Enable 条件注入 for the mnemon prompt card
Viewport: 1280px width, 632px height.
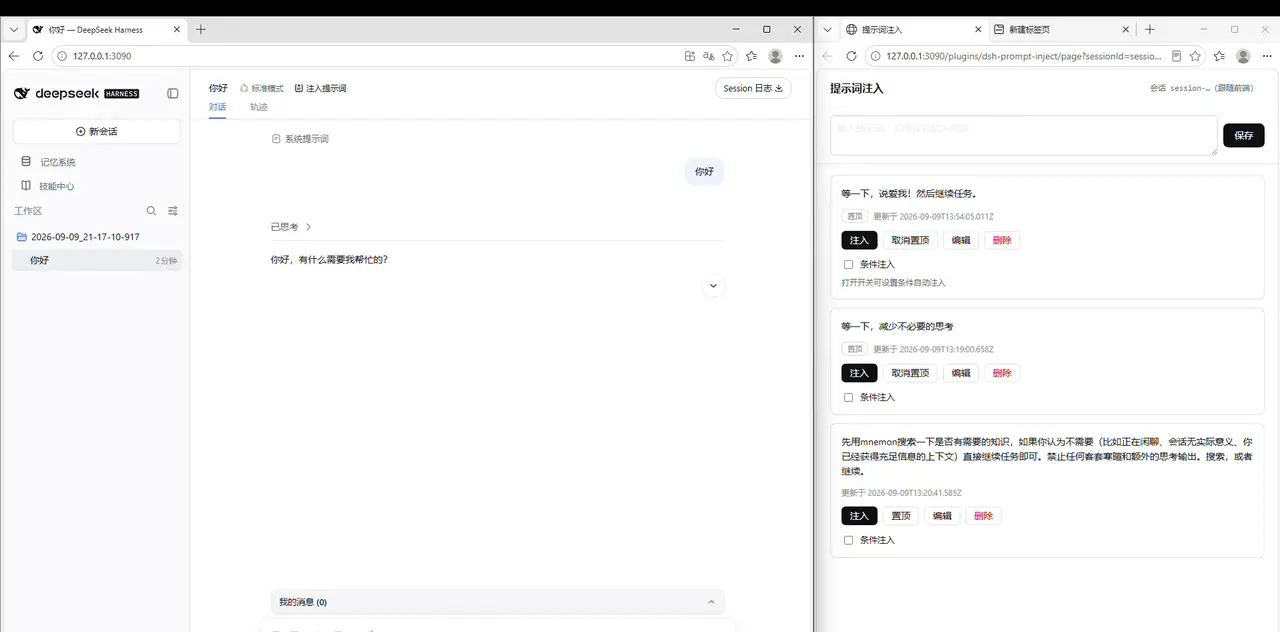click(x=849, y=540)
